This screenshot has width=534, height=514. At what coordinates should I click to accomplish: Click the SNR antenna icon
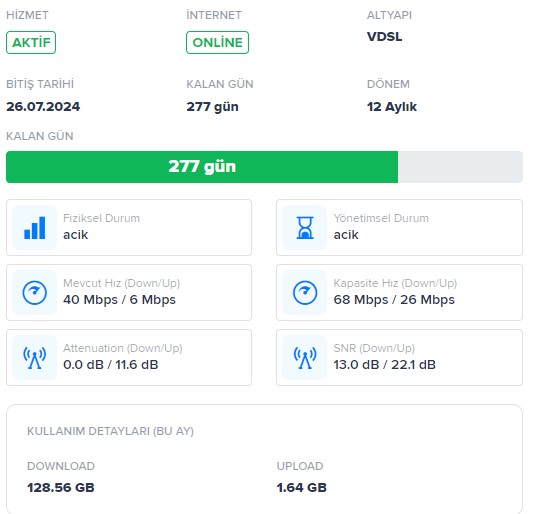[x=305, y=358]
